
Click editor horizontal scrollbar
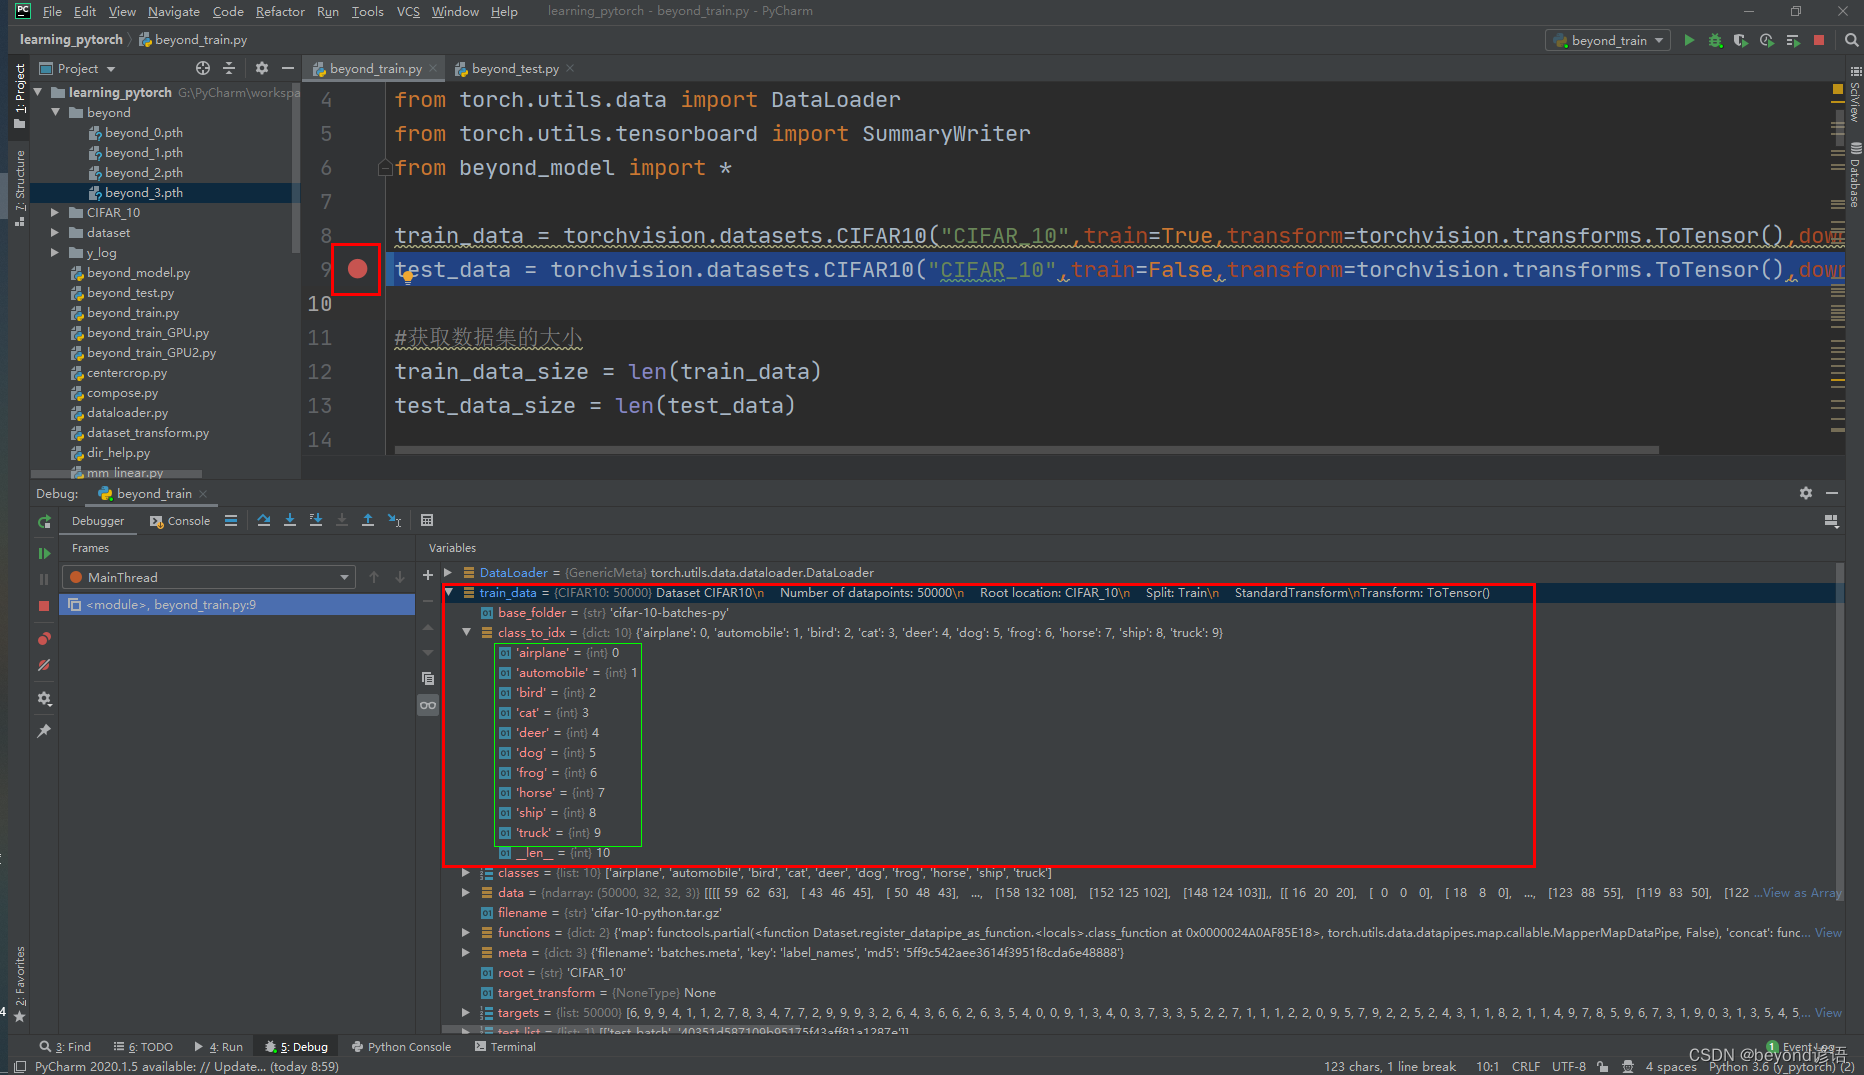(x=1026, y=450)
